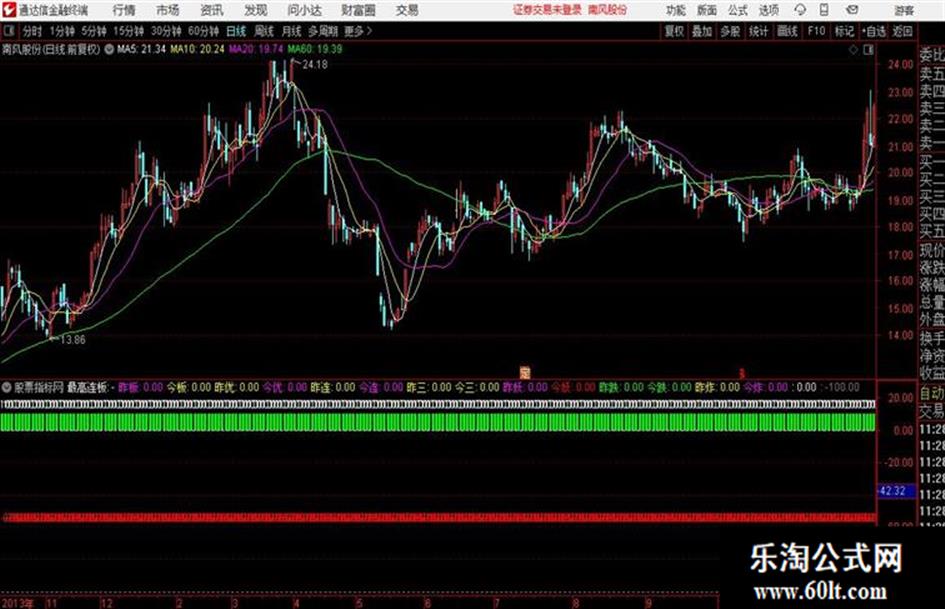Open the mail message icon
This screenshot has height=609, width=945.
(852, 10)
